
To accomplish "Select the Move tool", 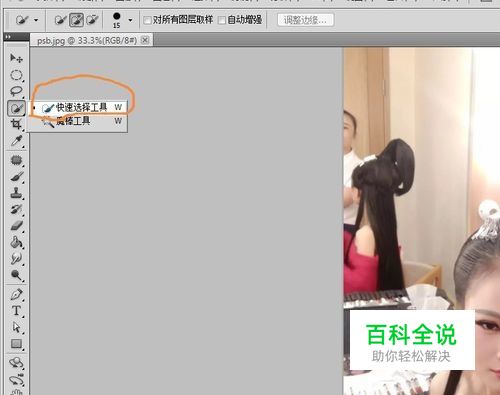I will coord(16,58).
